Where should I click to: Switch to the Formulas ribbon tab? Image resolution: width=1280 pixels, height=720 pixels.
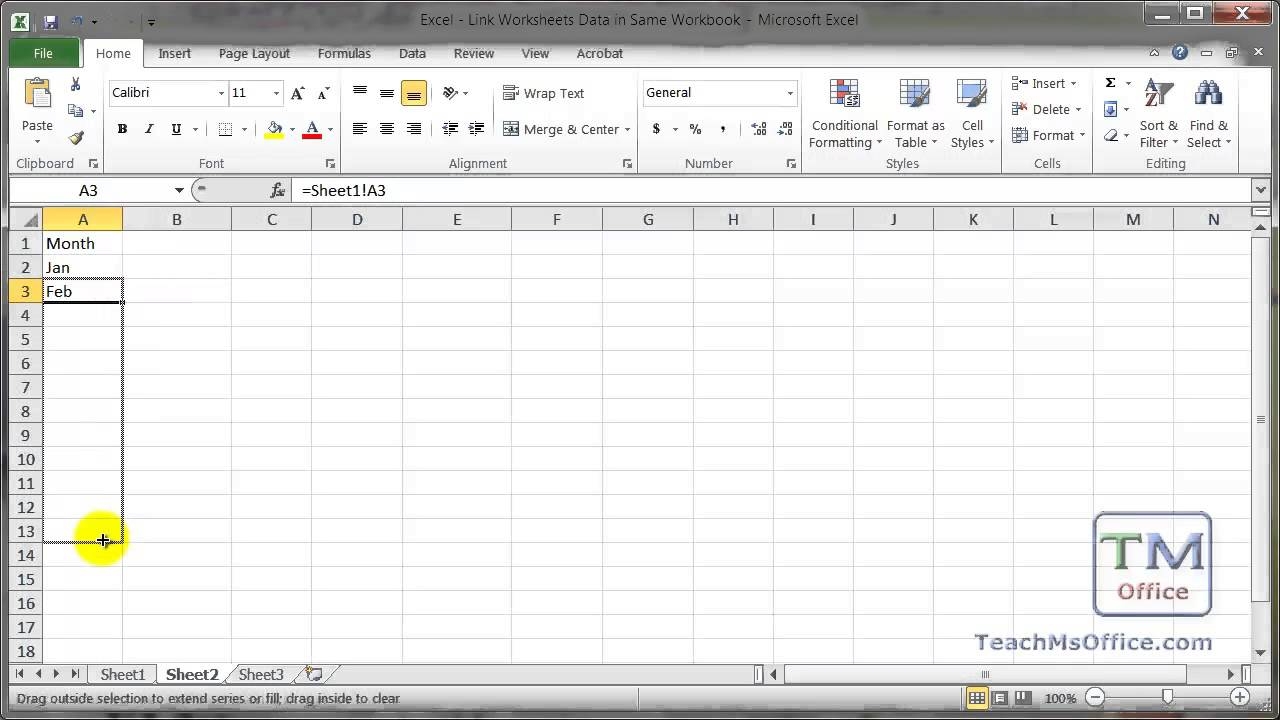344,53
